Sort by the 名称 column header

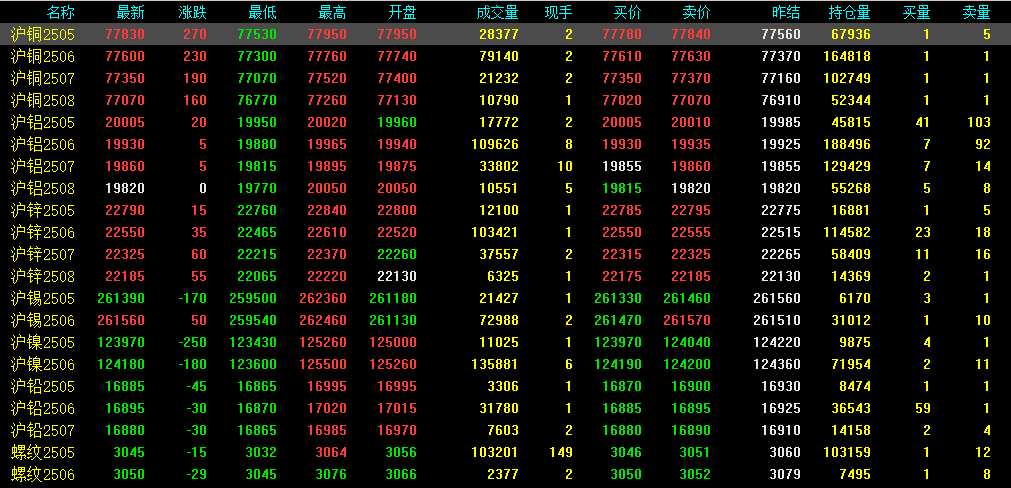tap(61, 12)
